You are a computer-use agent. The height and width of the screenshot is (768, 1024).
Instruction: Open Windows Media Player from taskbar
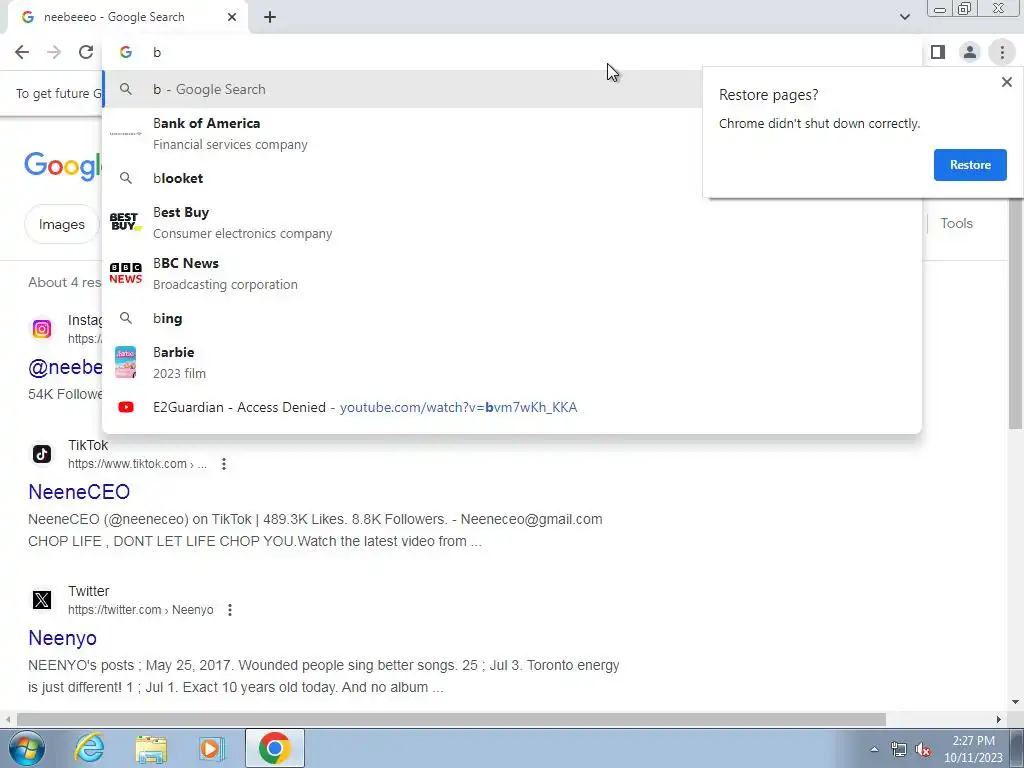click(212, 748)
